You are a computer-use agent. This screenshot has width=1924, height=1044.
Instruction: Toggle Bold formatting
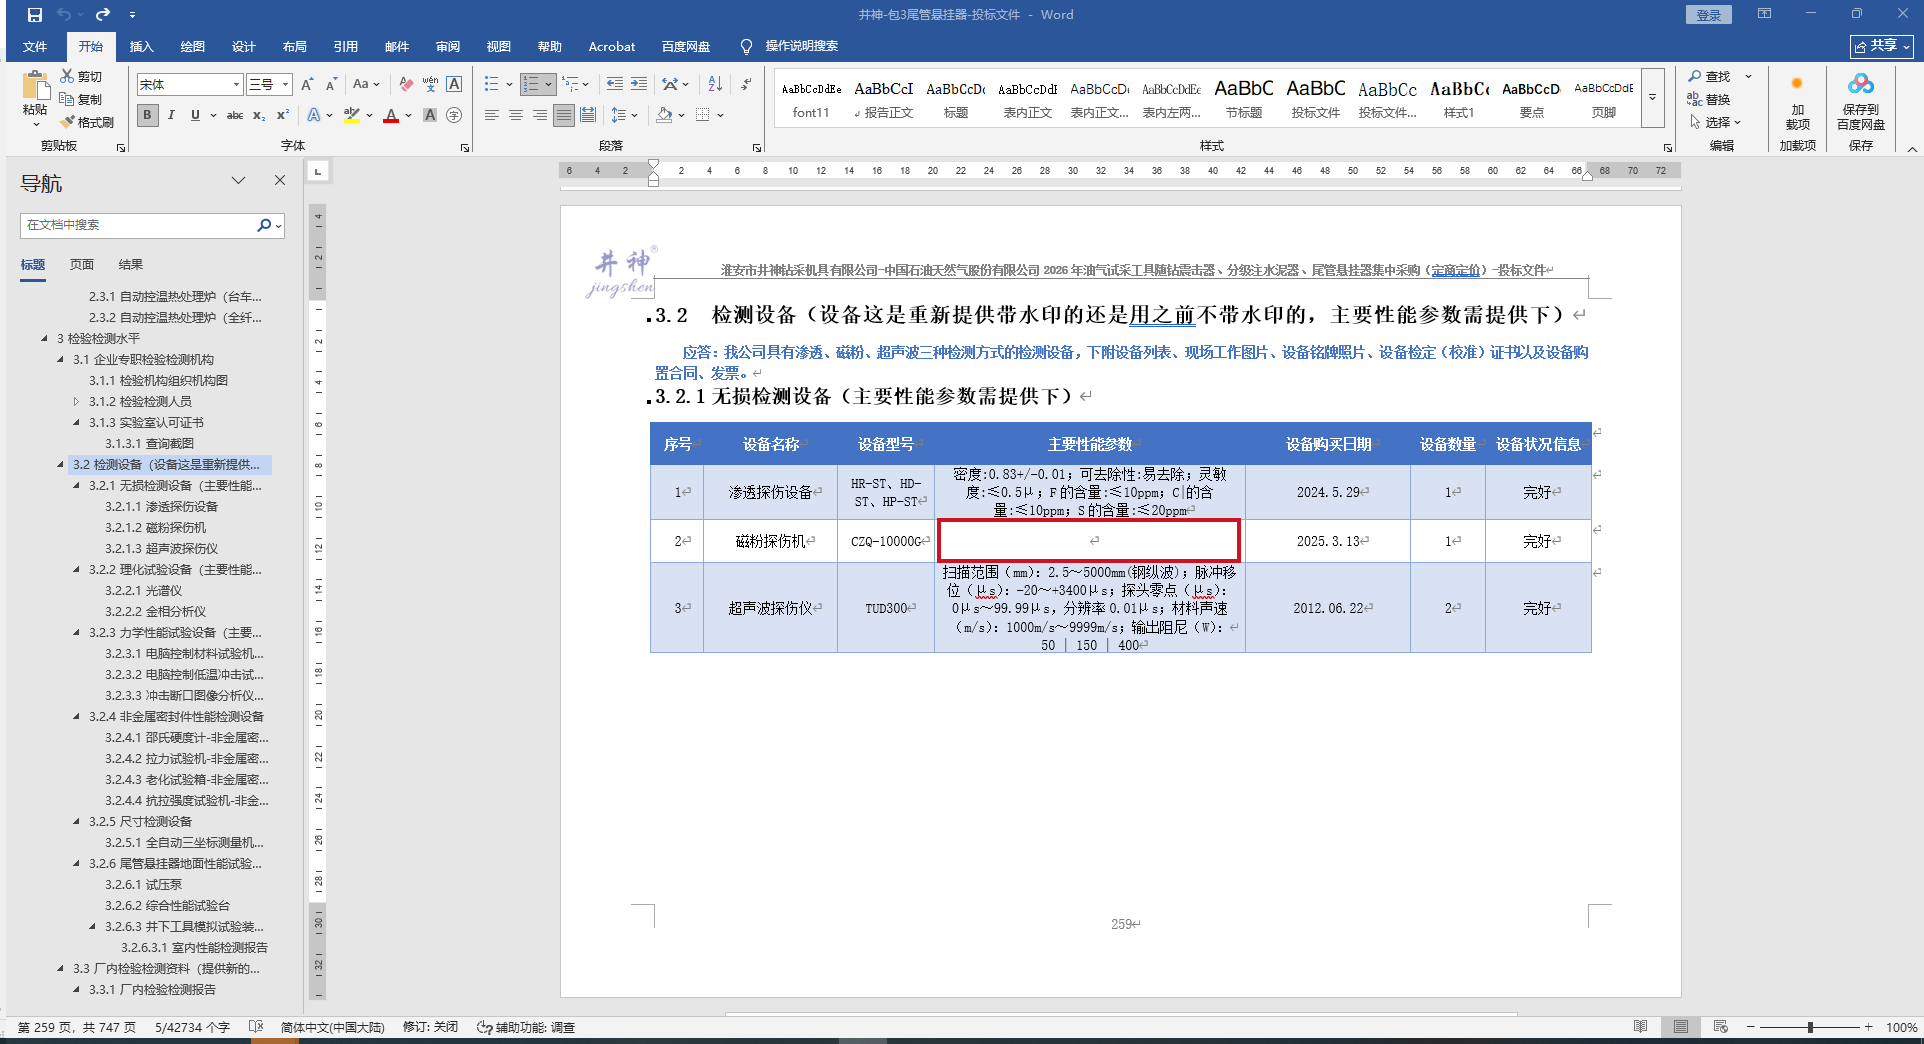click(148, 116)
